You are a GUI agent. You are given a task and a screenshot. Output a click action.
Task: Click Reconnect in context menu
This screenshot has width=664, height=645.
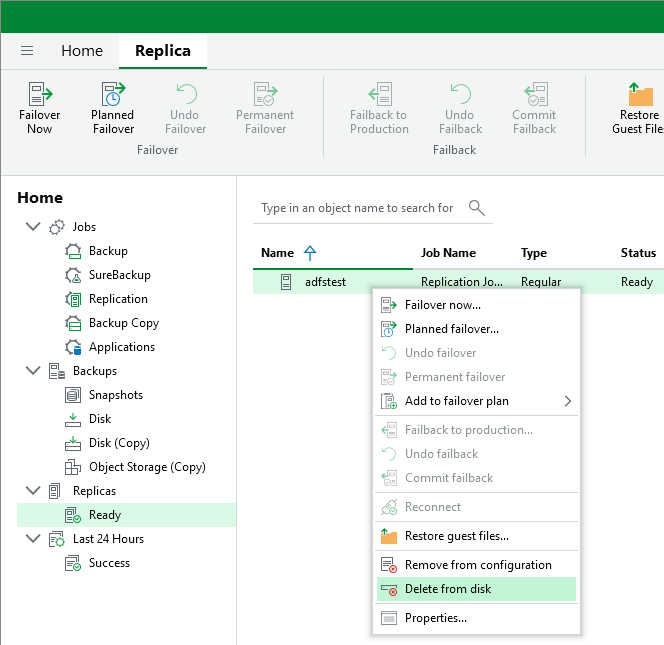476,507
